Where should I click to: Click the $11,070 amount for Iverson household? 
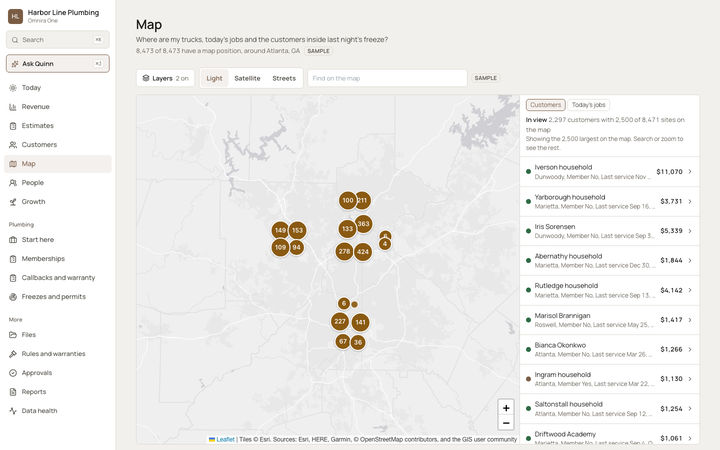click(x=669, y=172)
